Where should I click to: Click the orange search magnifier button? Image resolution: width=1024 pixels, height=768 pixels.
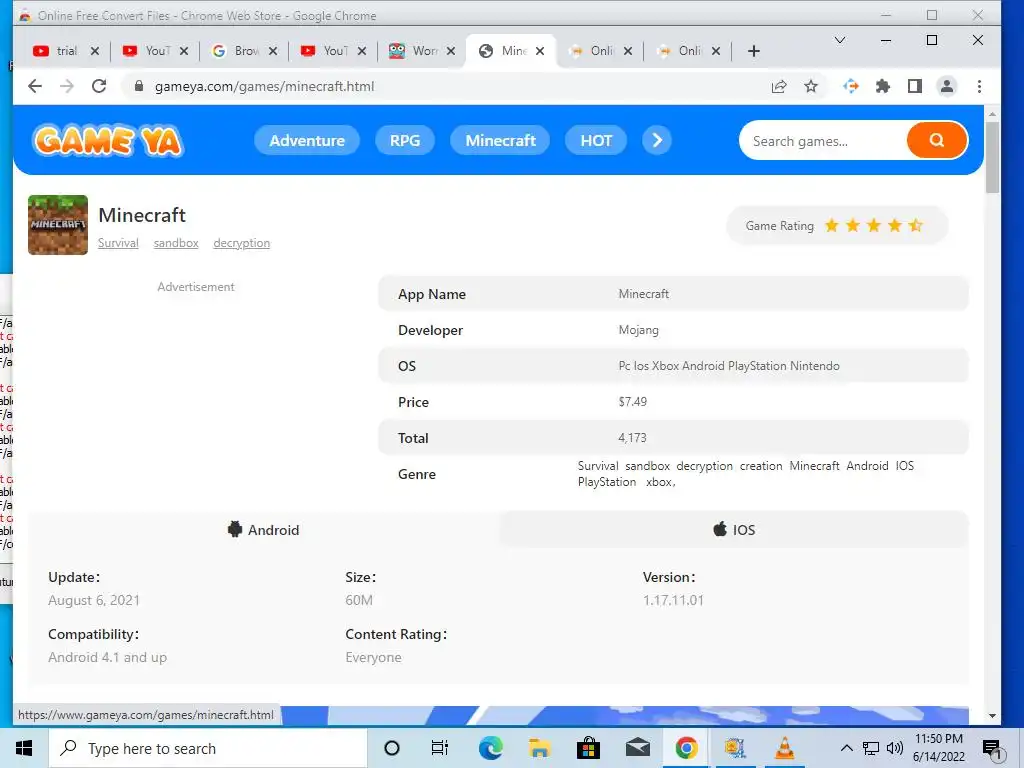point(936,140)
